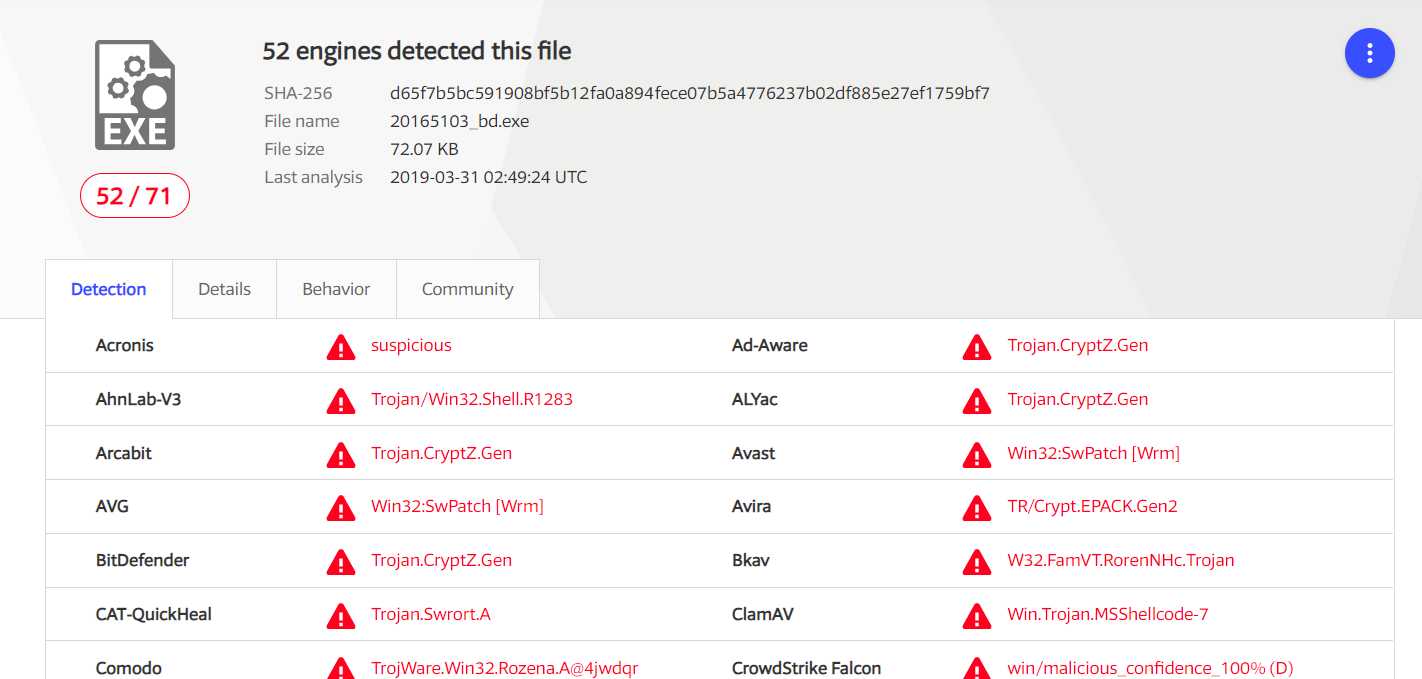Click the ClamAV engine name

click(x=763, y=614)
